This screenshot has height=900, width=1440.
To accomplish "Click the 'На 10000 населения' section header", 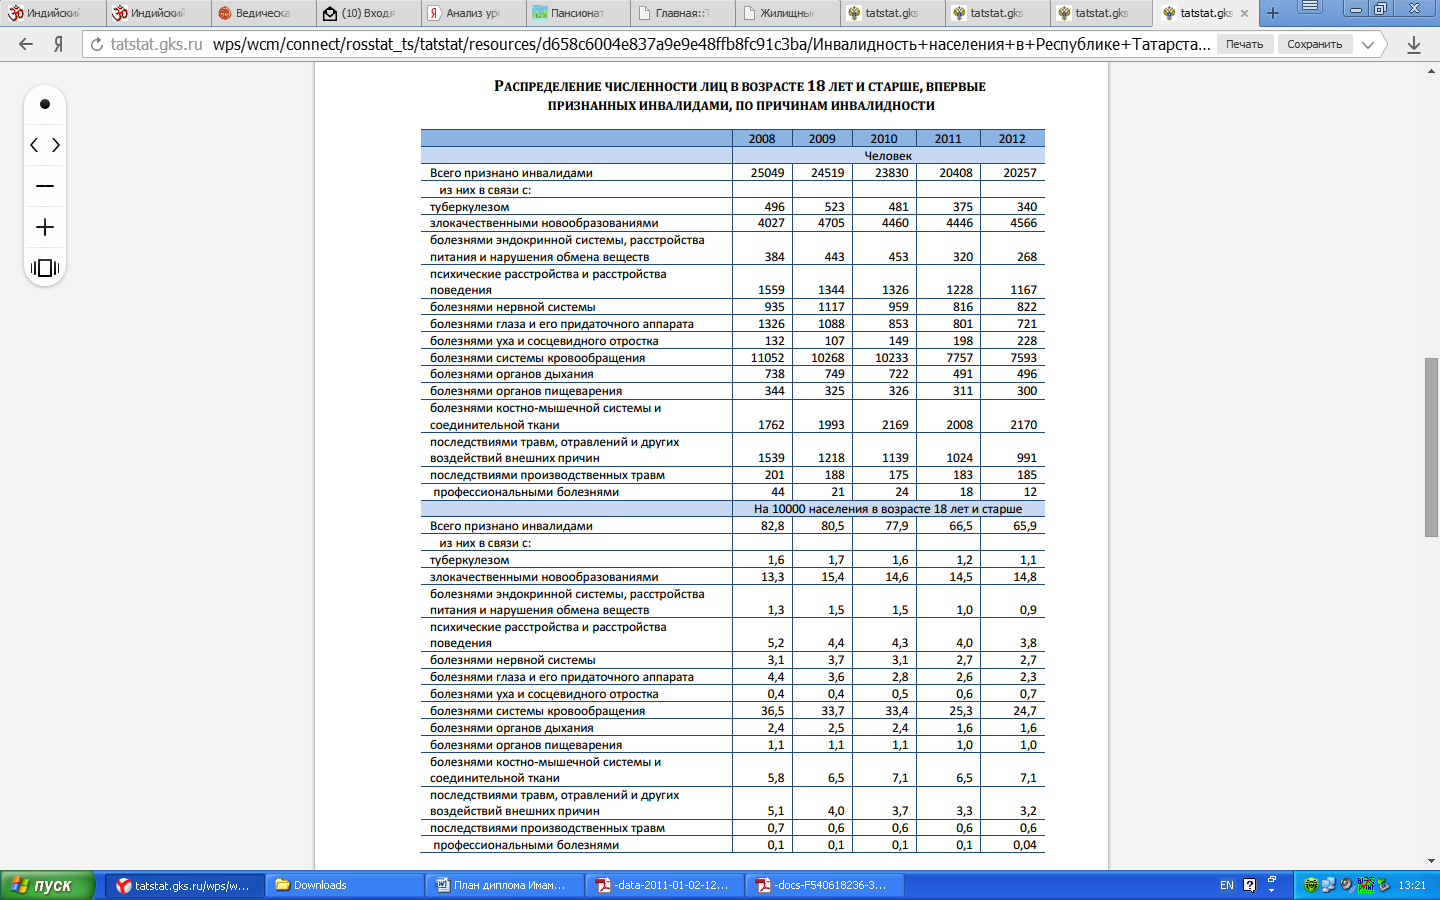I will [x=888, y=509].
